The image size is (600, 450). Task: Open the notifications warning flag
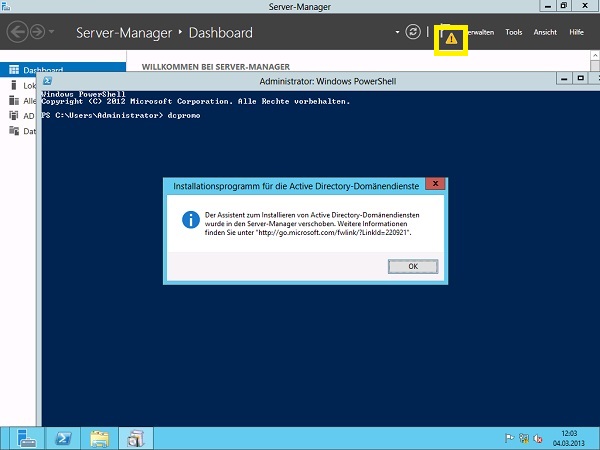pos(451,39)
